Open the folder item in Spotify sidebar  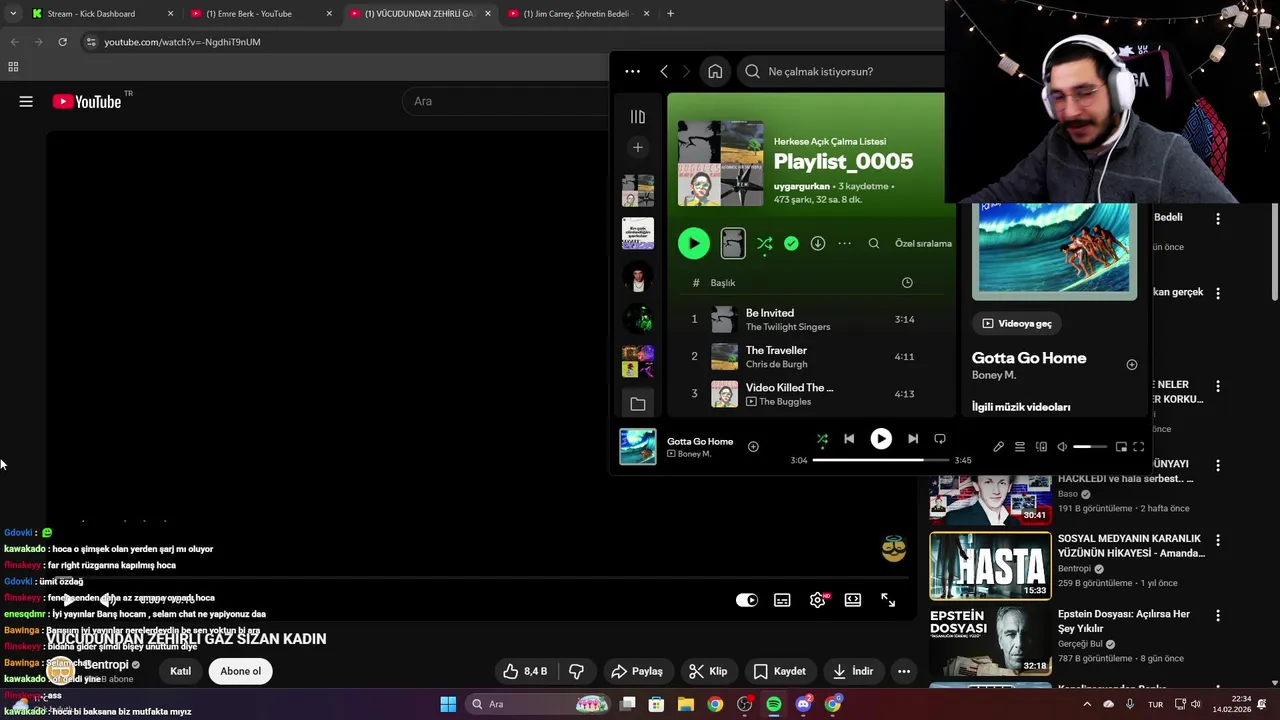(x=638, y=404)
